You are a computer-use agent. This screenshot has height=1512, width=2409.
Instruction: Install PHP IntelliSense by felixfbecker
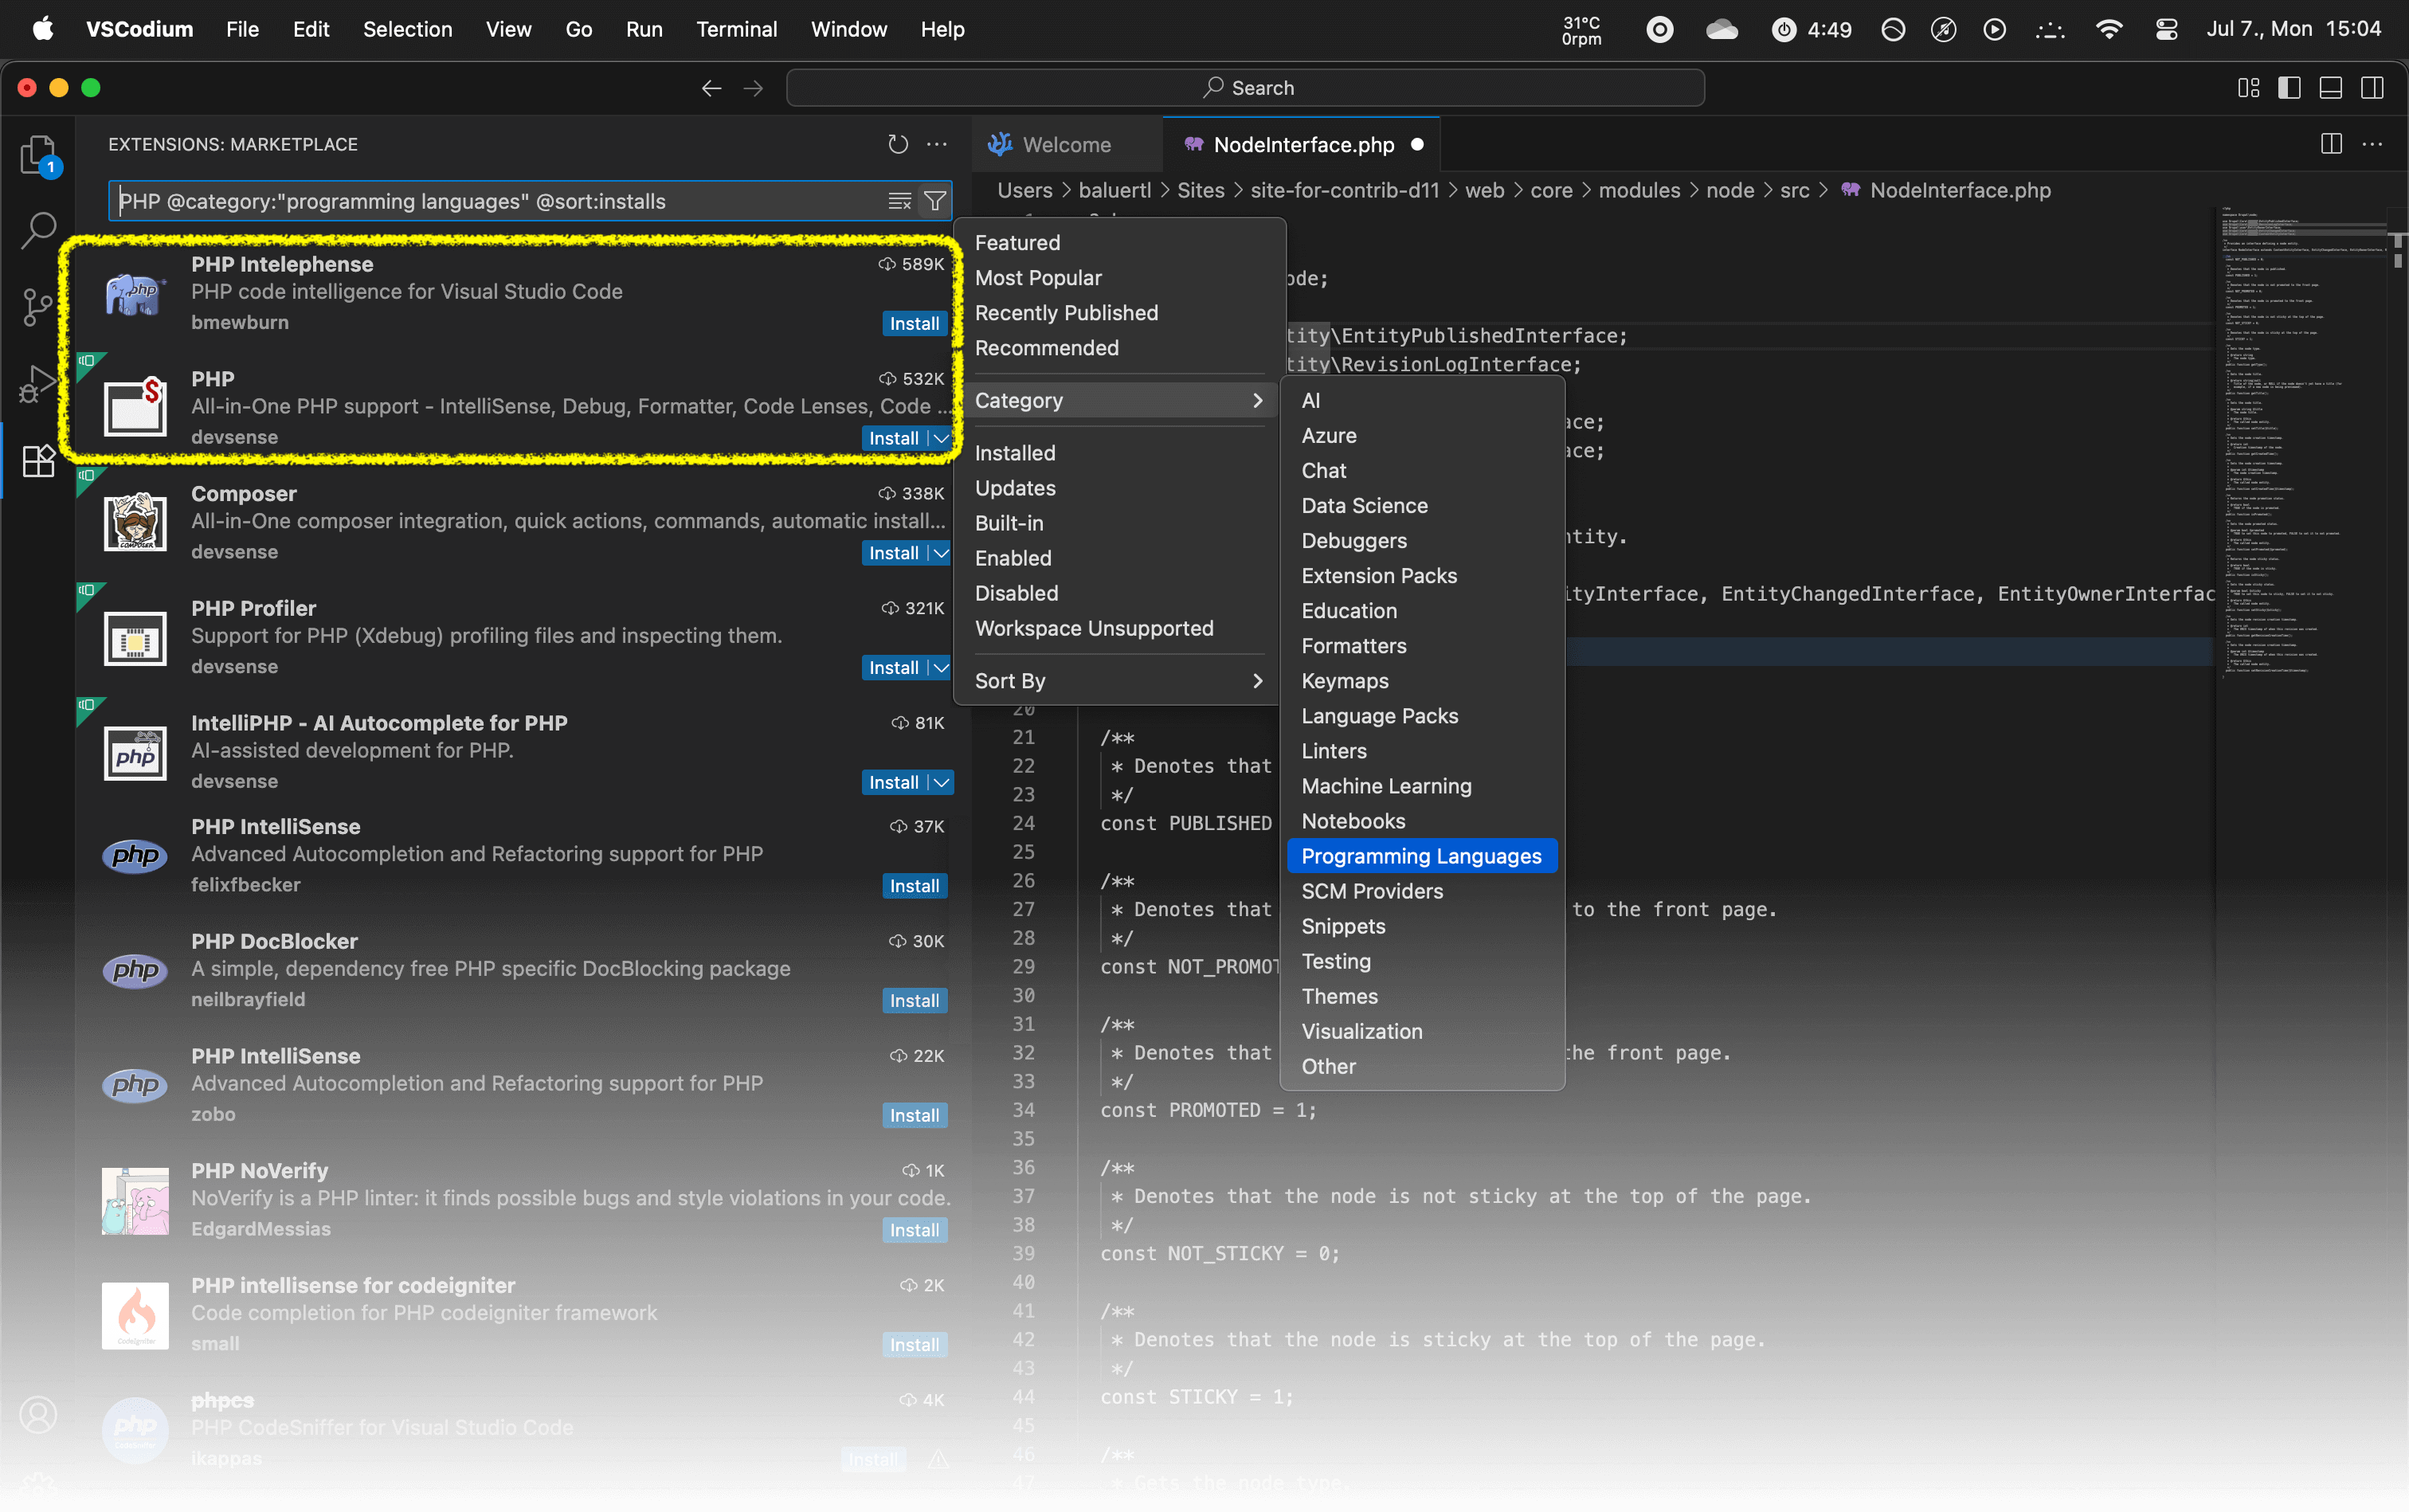click(914, 886)
